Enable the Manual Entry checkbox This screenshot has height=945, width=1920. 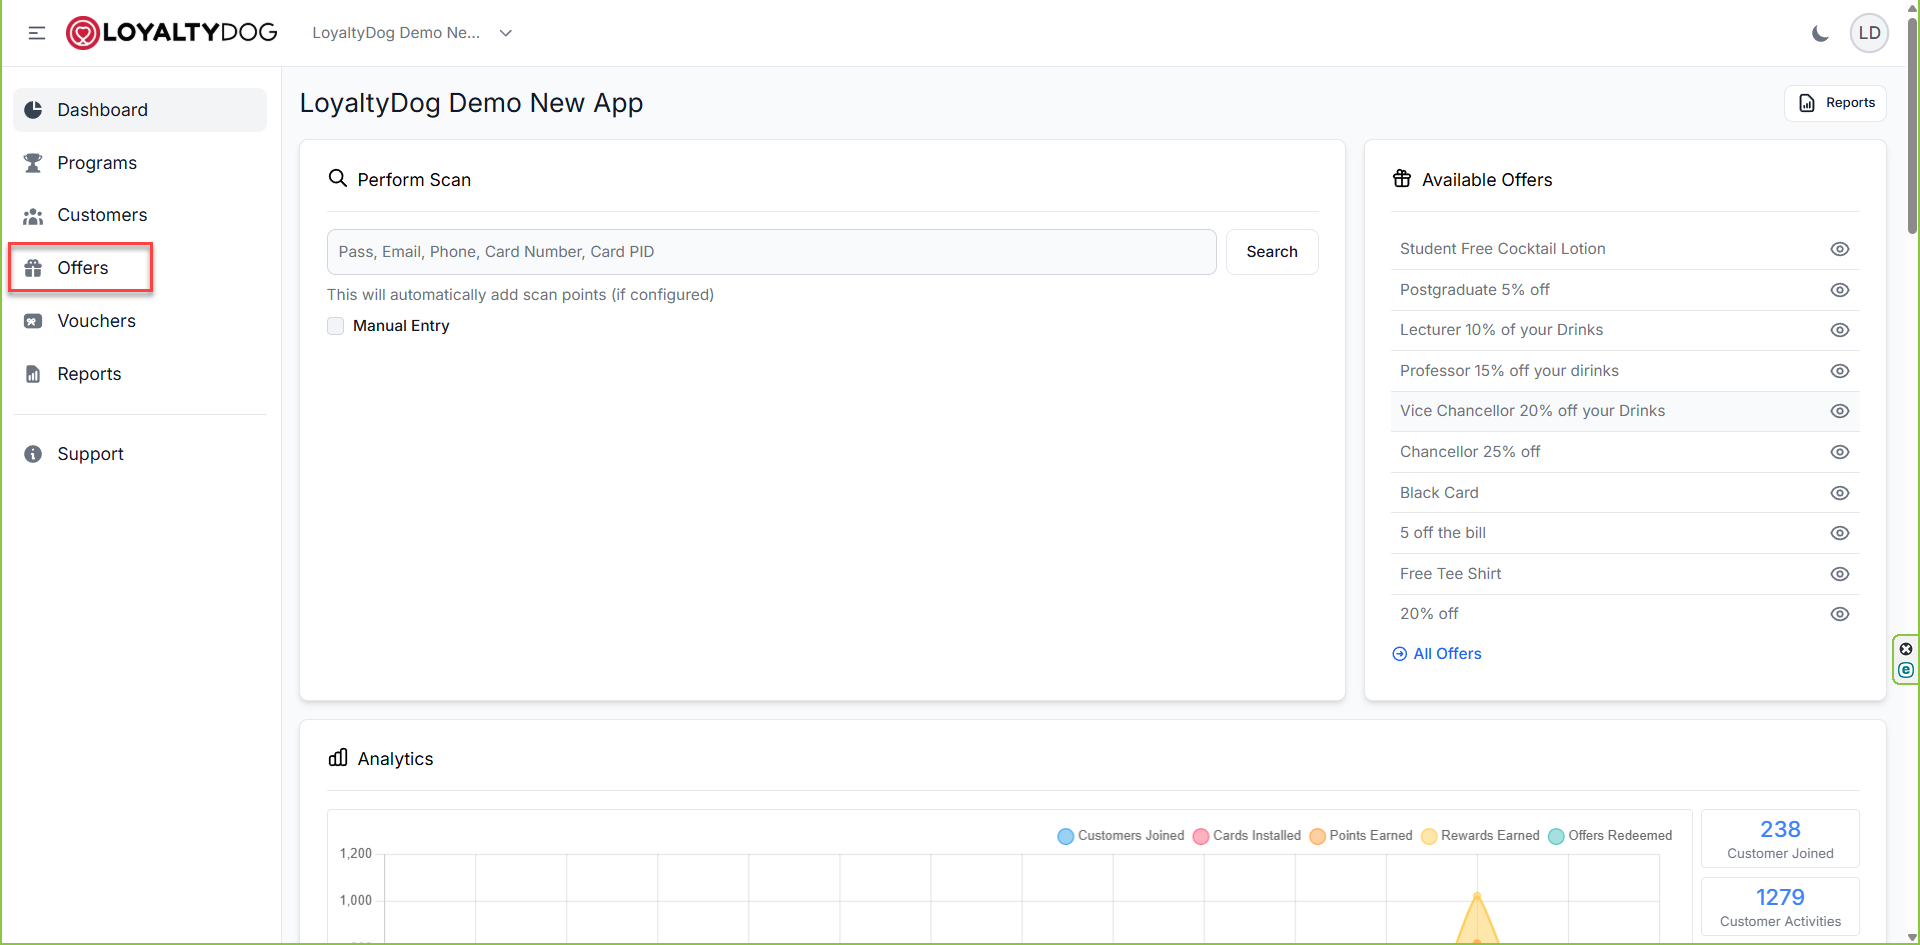[x=336, y=326]
